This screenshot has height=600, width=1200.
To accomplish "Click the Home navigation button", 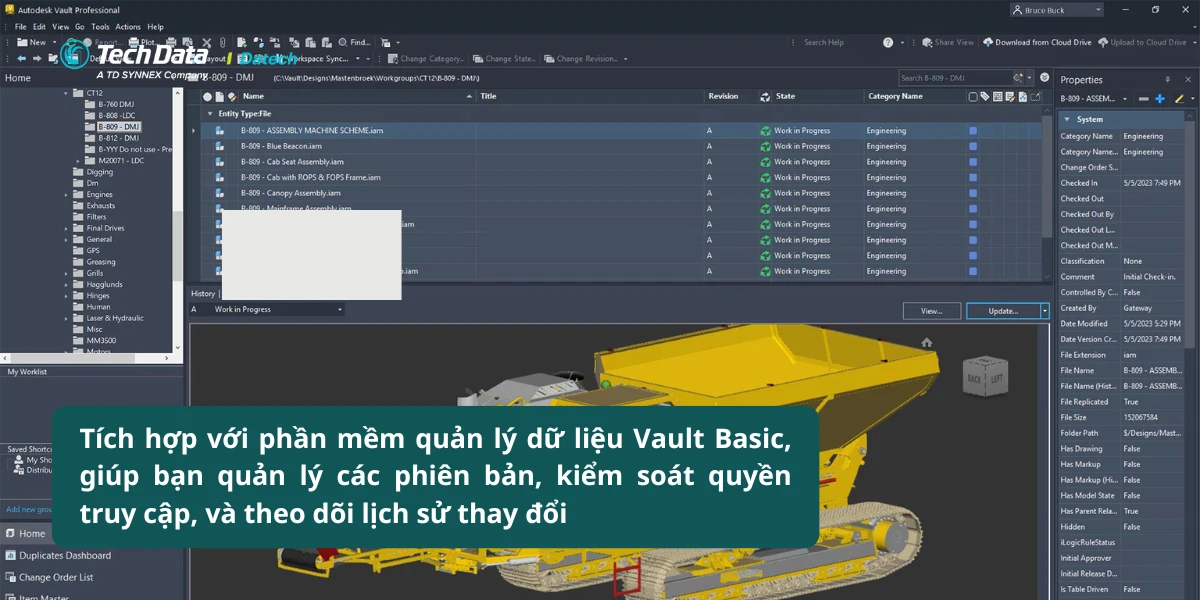I will 25,534.
